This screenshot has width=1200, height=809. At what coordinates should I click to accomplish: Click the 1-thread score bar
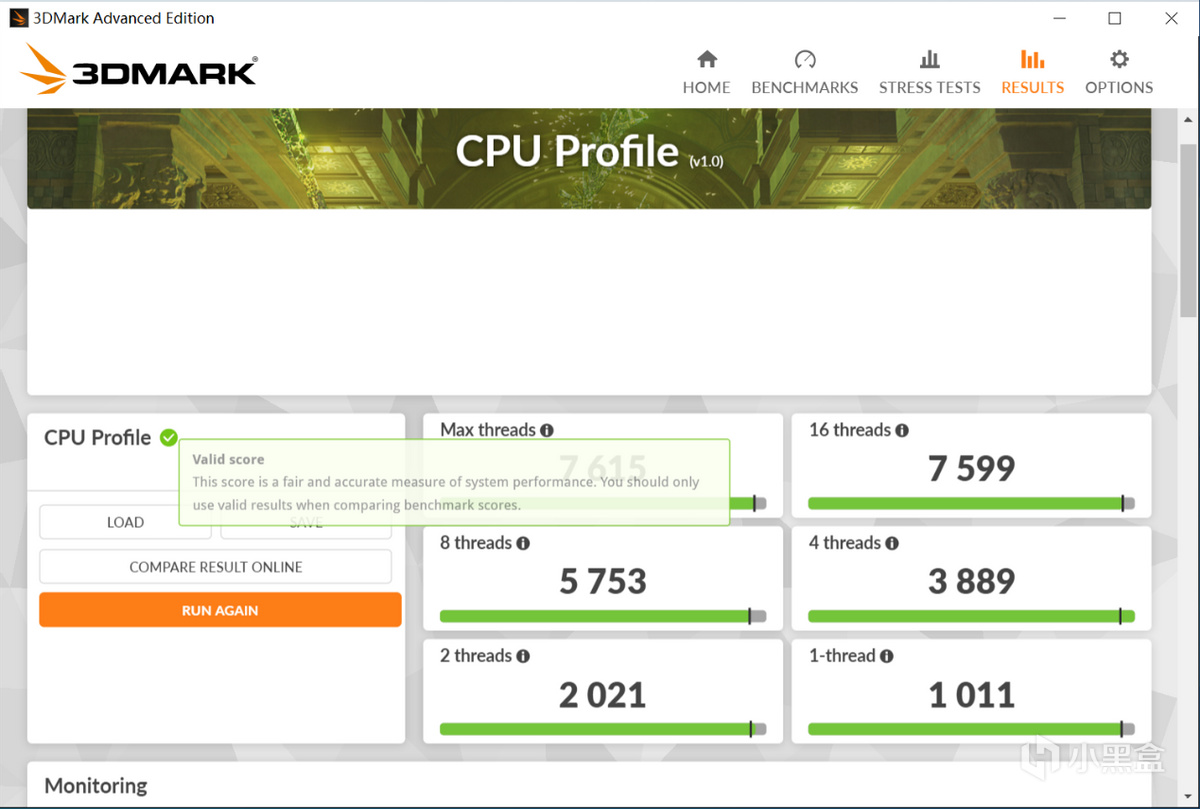(x=971, y=729)
